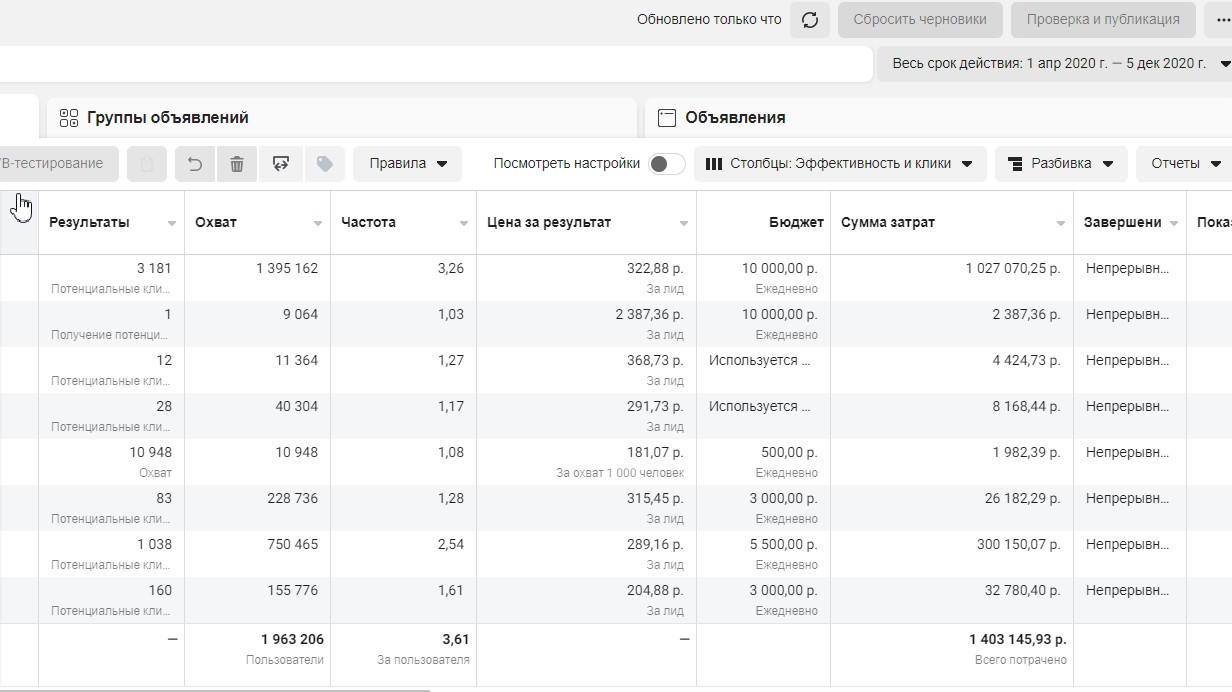Click the undo arrow icon
This screenshot has width=1232, height=692.
(195, 164)
